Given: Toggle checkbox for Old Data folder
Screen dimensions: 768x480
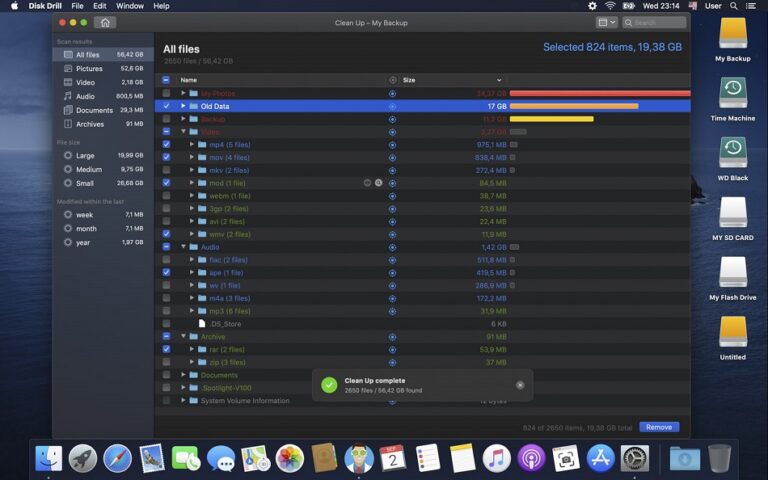Looking at the screenshot, I should pyautogui.click(x=166, y=106).
